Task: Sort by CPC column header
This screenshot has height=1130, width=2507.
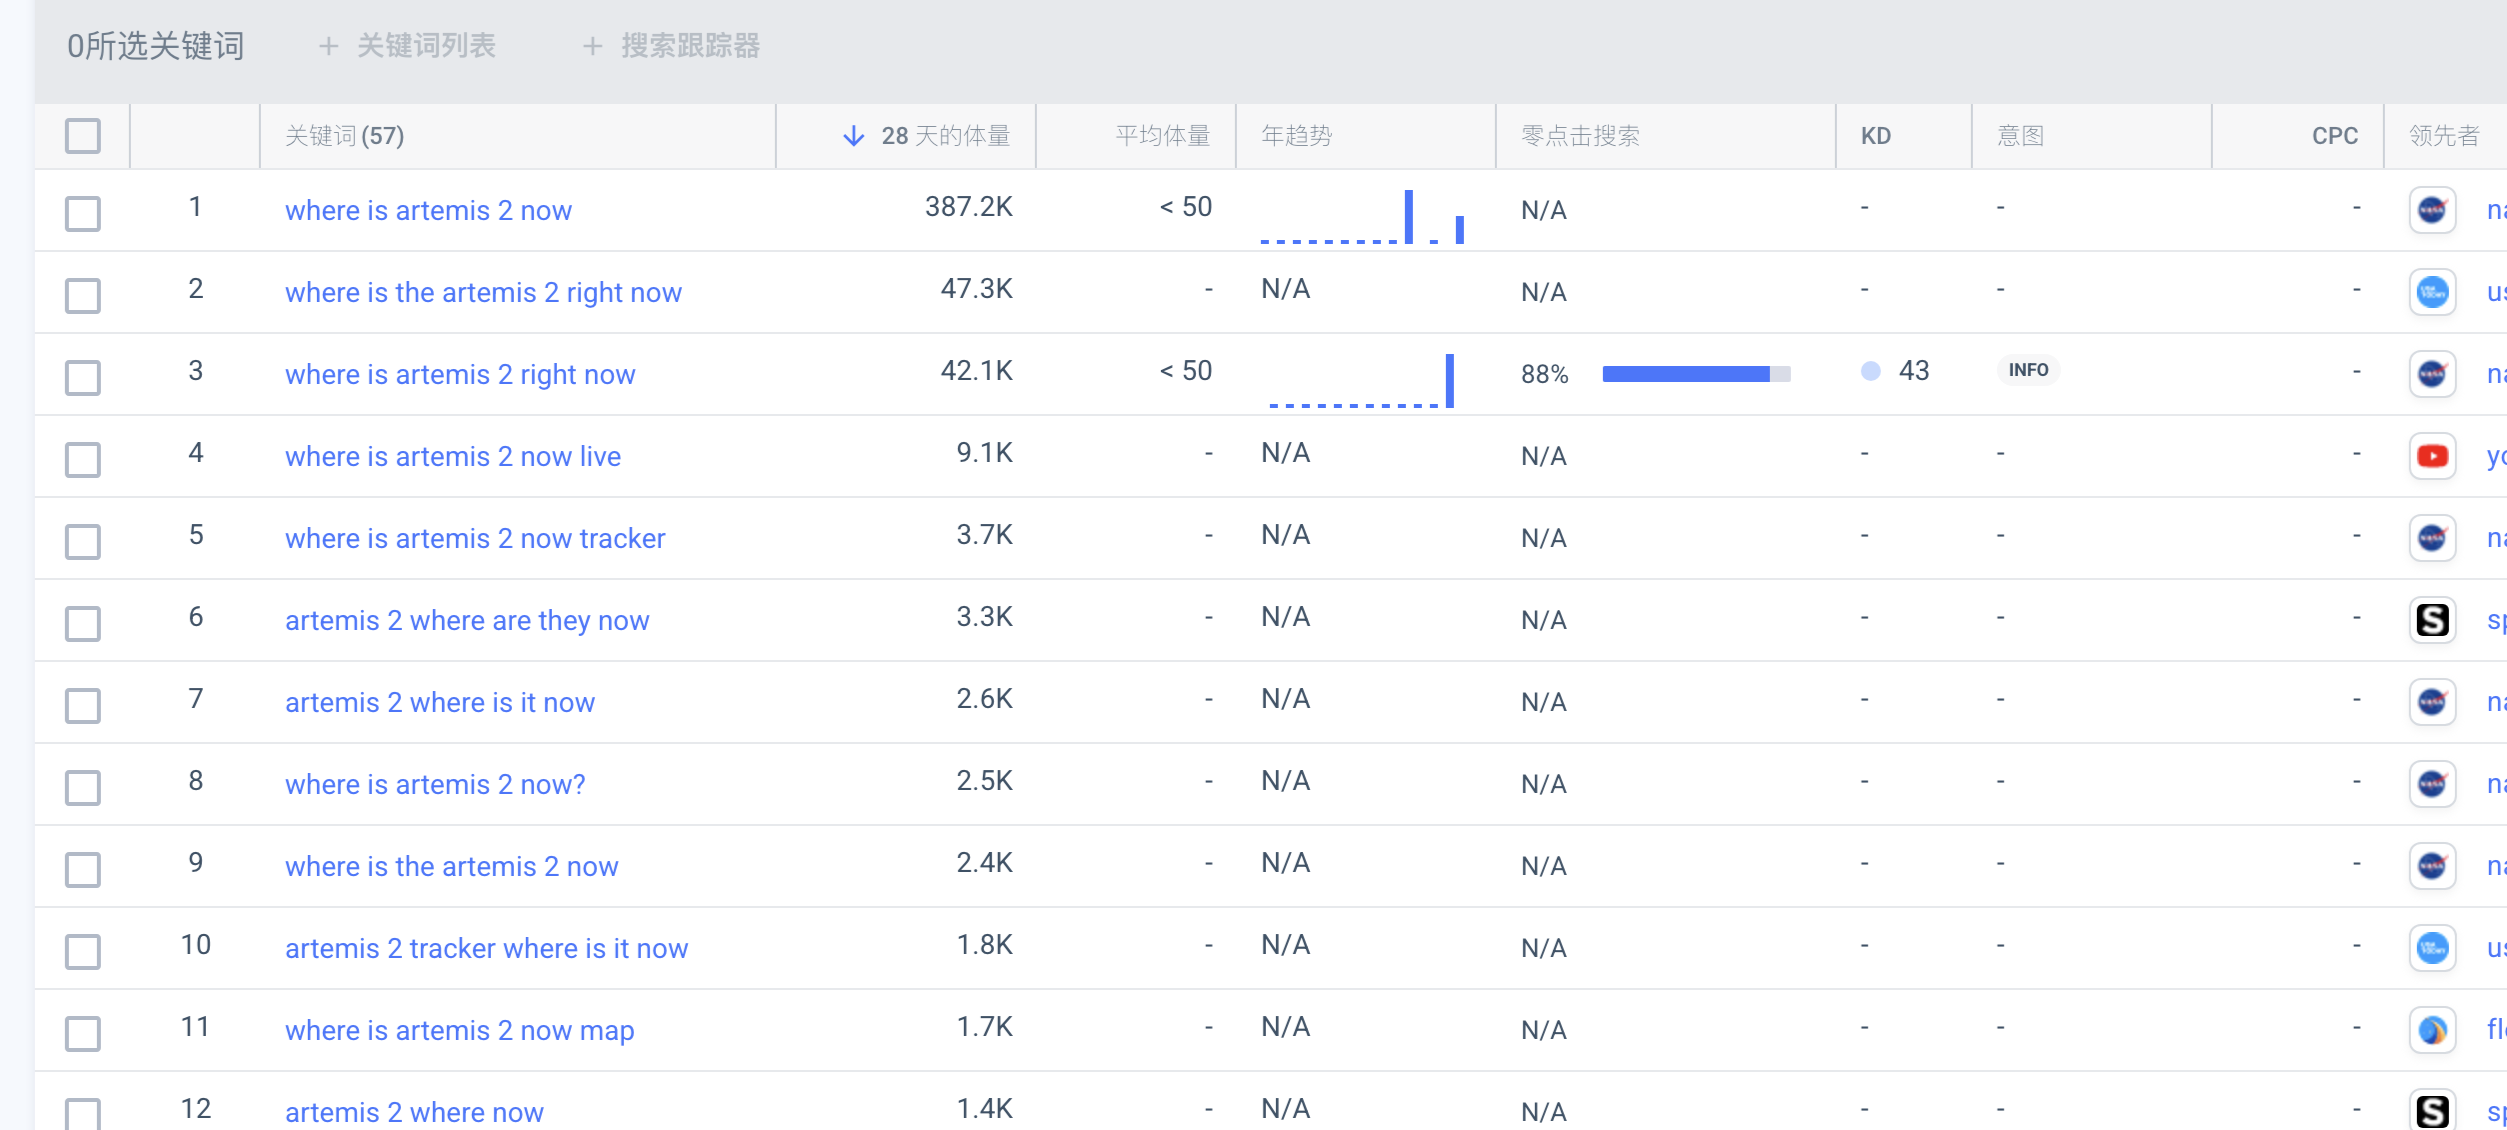Action: 2334,136
